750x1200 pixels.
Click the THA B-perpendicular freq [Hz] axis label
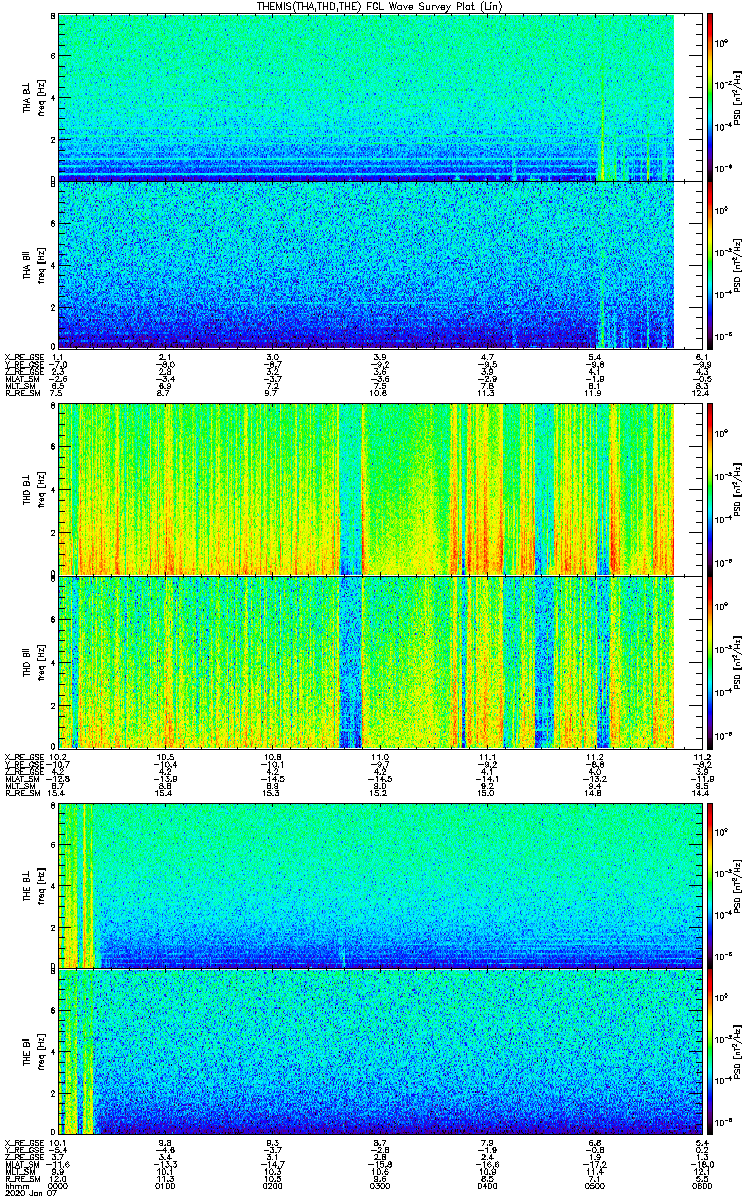point(42,98)
